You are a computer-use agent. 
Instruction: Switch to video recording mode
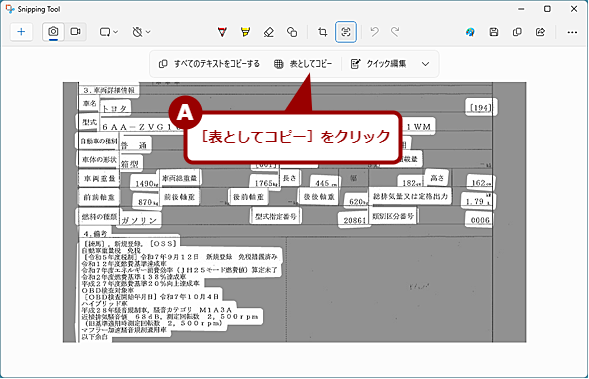tap(76, 32)
